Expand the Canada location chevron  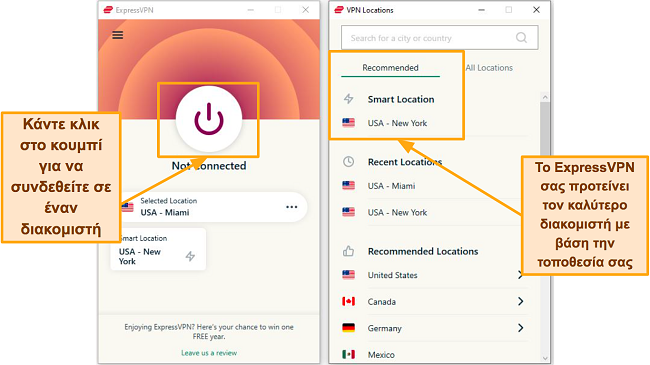tap(521, 302)
